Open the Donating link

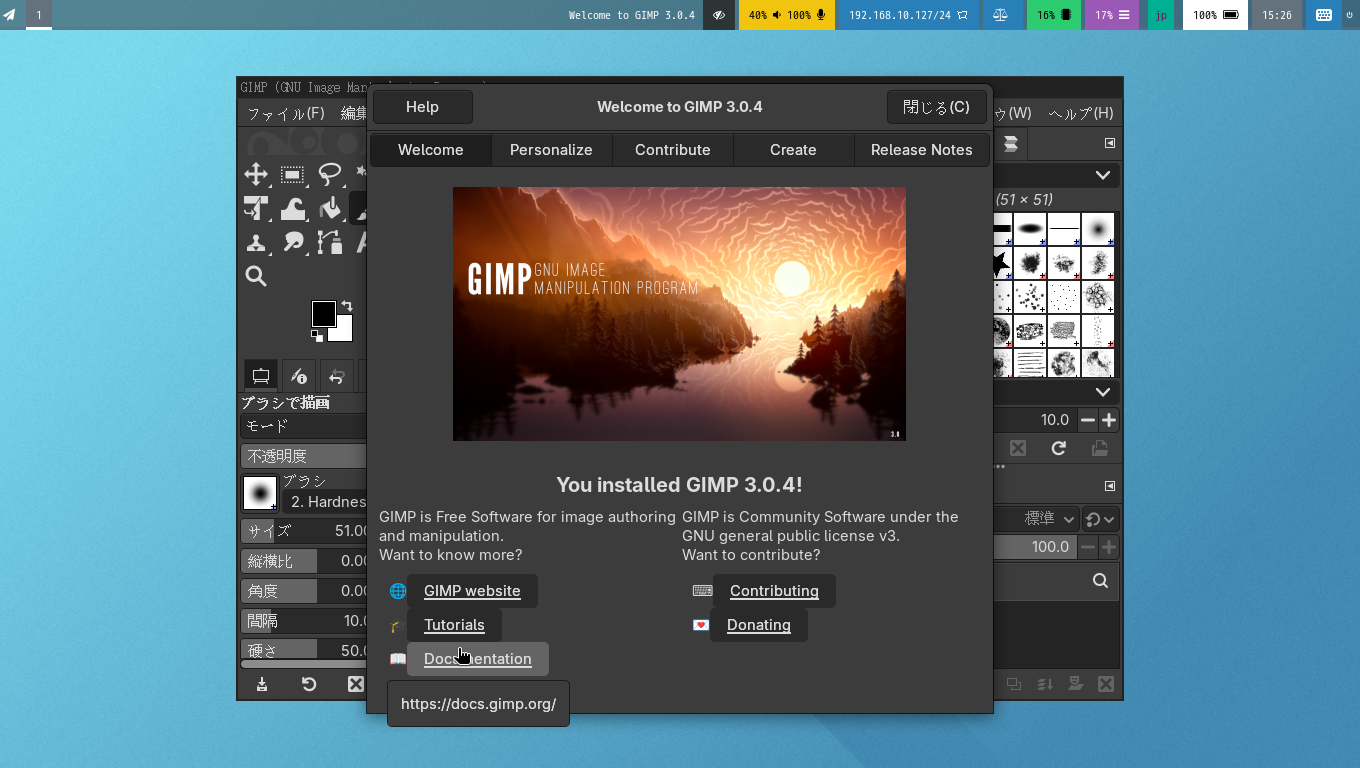[758, 625]
